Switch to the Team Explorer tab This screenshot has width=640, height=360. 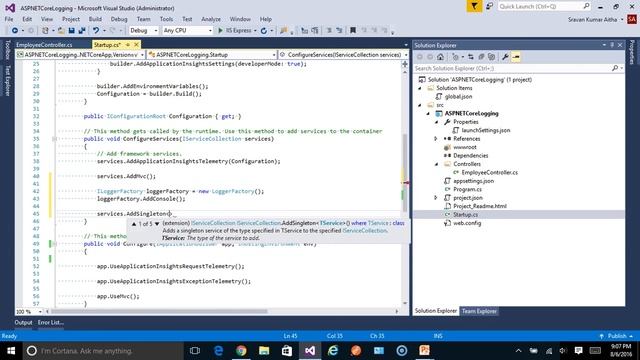click(479, 311)
